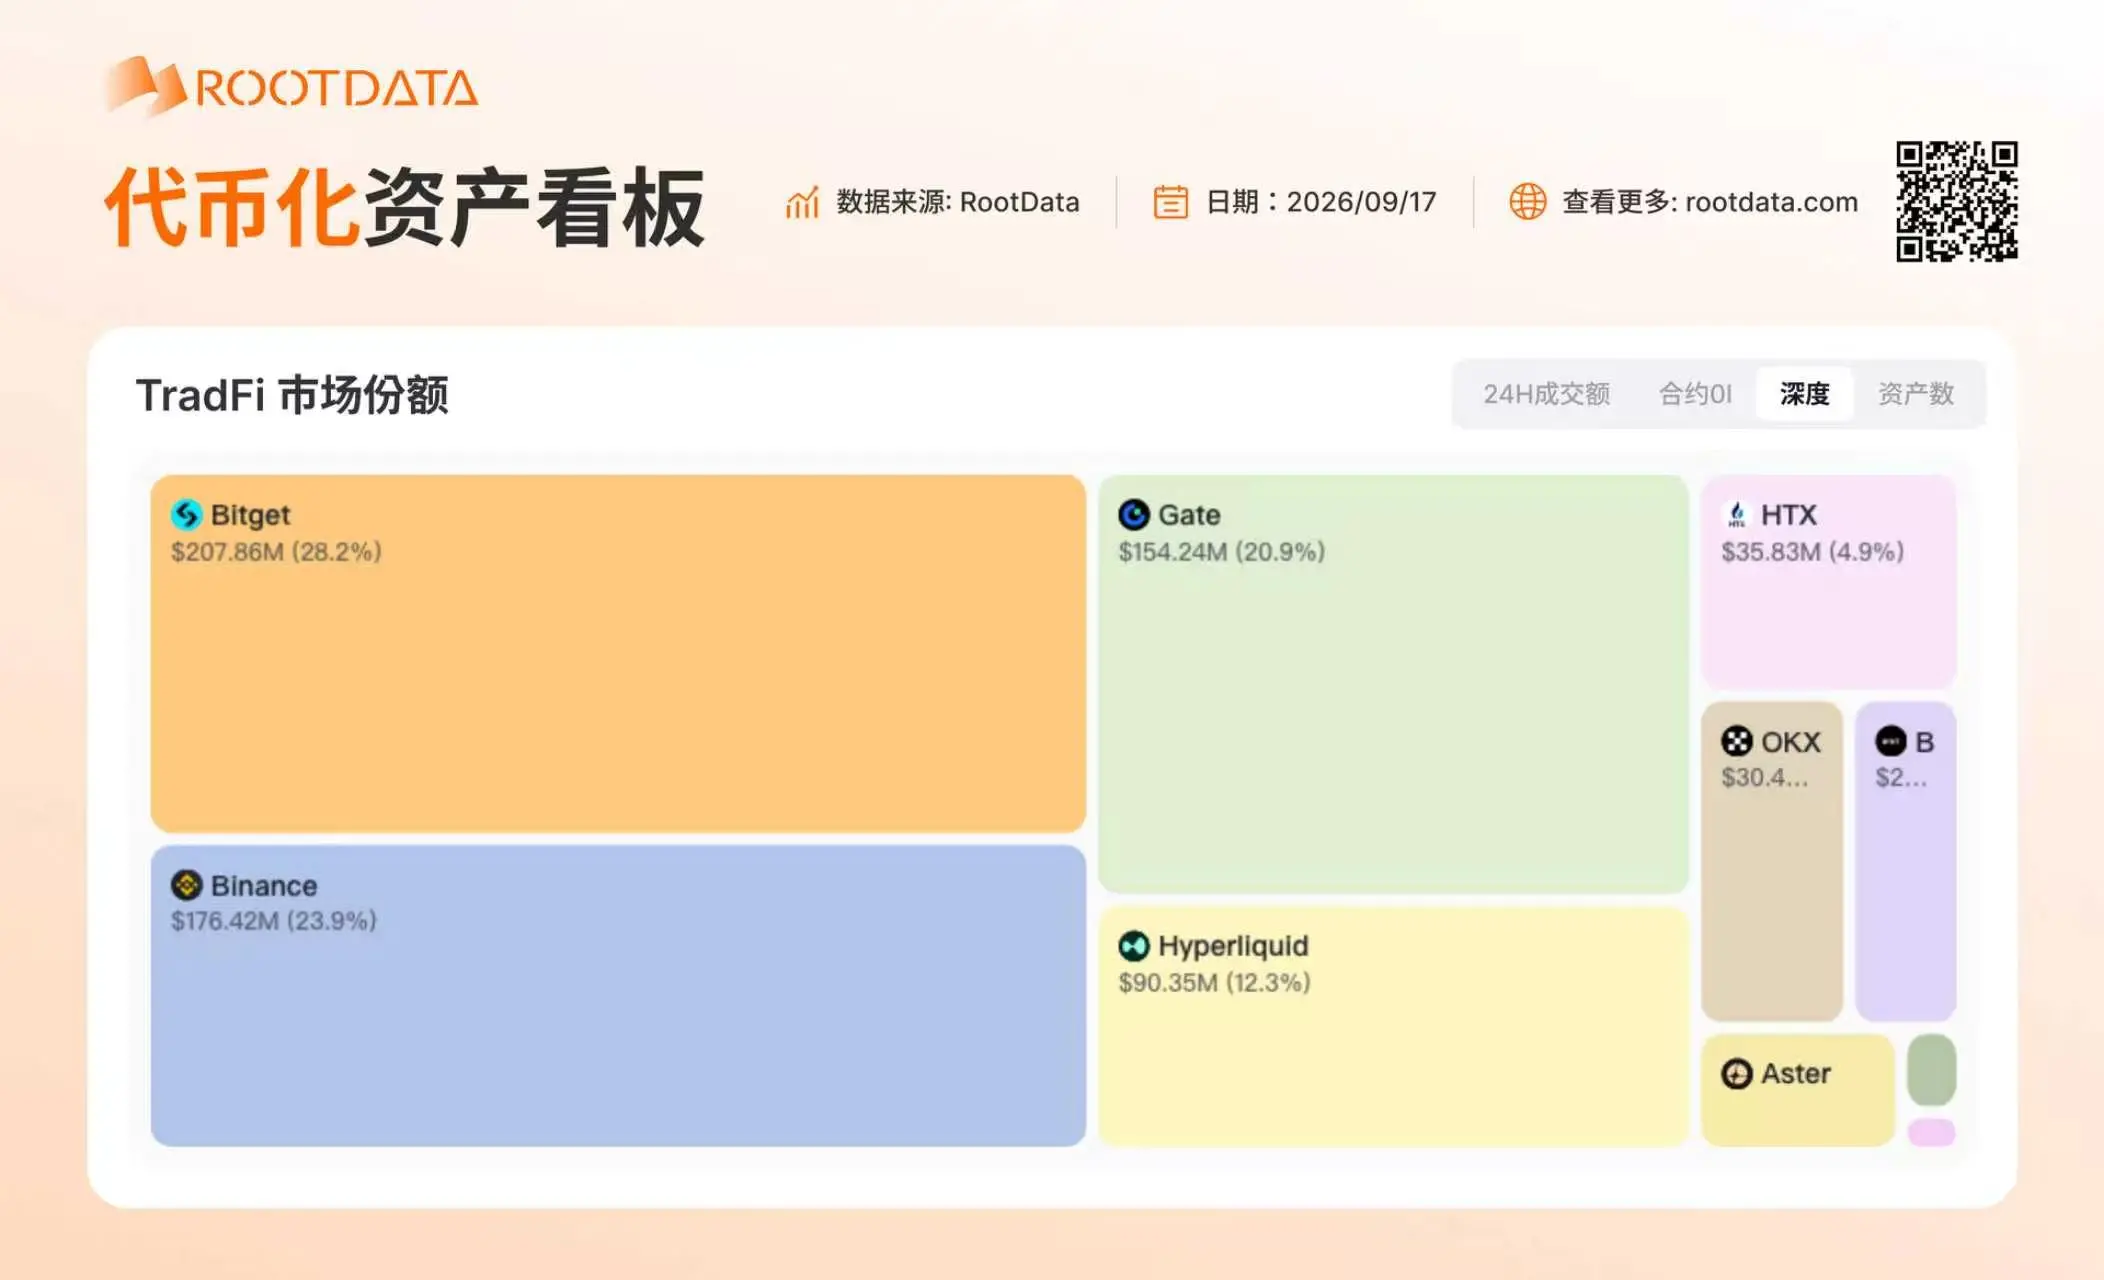
Task: Click the HTX logo icon
Action: point(1737,514)
